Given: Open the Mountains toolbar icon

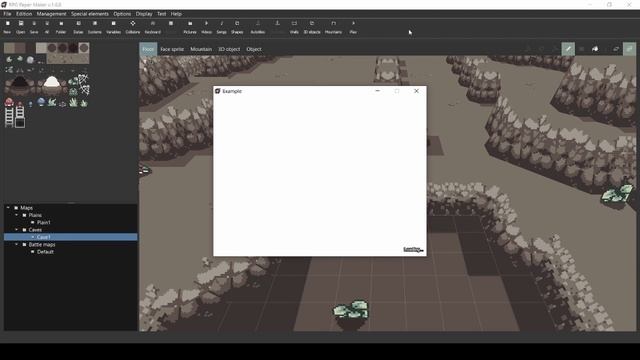Looking at the screenshot, I should [x=333, y=27].
